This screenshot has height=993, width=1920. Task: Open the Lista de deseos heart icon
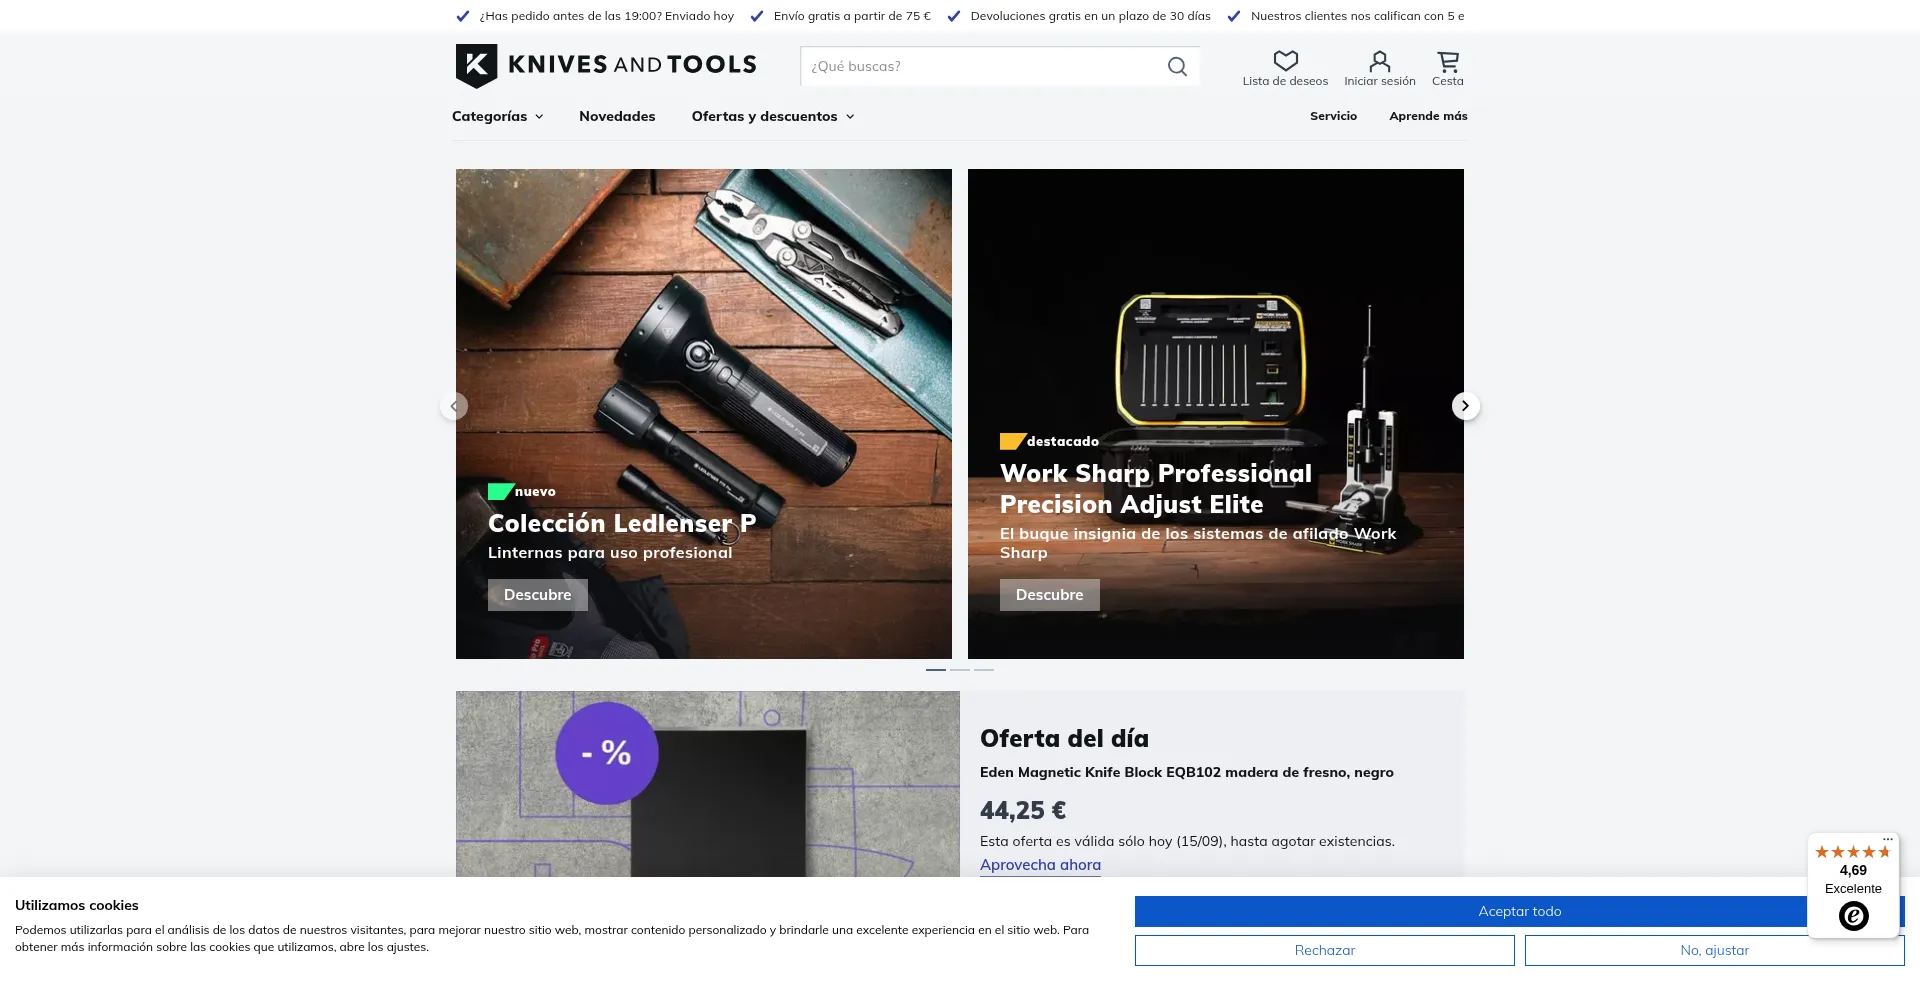(1285, 61)
